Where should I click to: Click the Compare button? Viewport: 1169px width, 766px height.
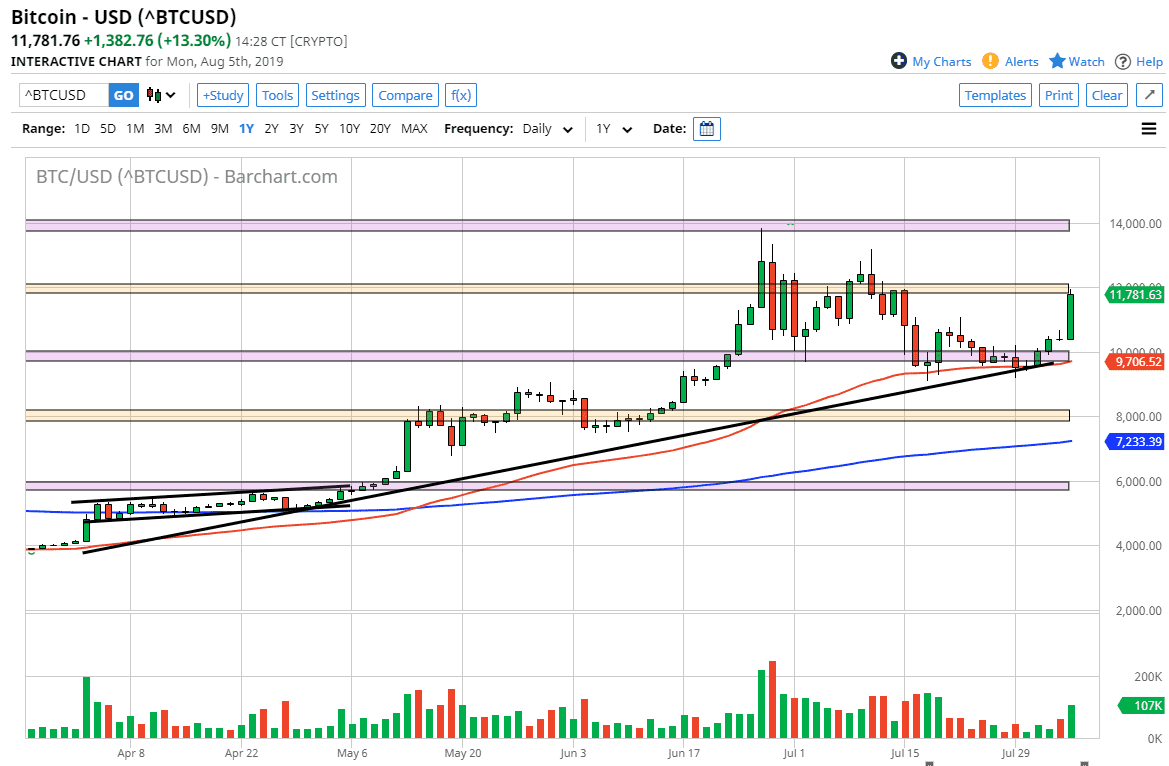point(405,95)
